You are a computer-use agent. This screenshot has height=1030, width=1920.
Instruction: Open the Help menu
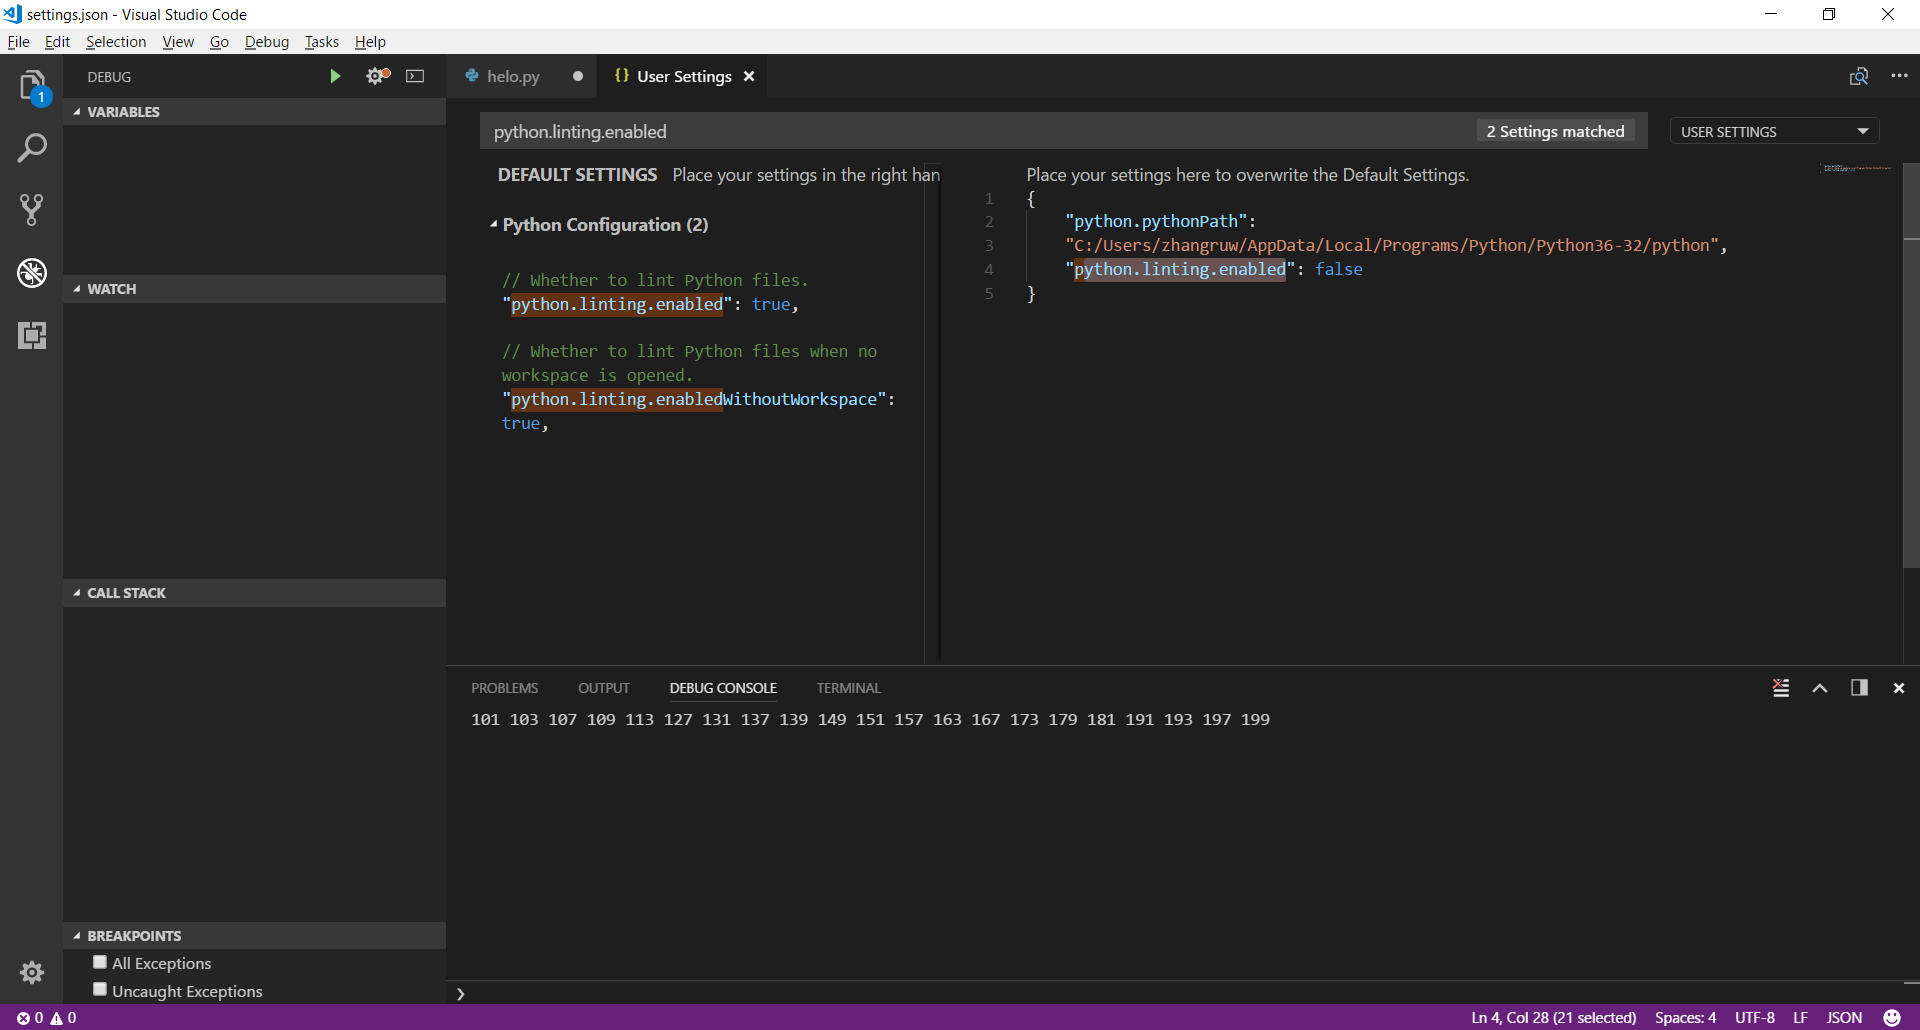(x=370, y=41)
